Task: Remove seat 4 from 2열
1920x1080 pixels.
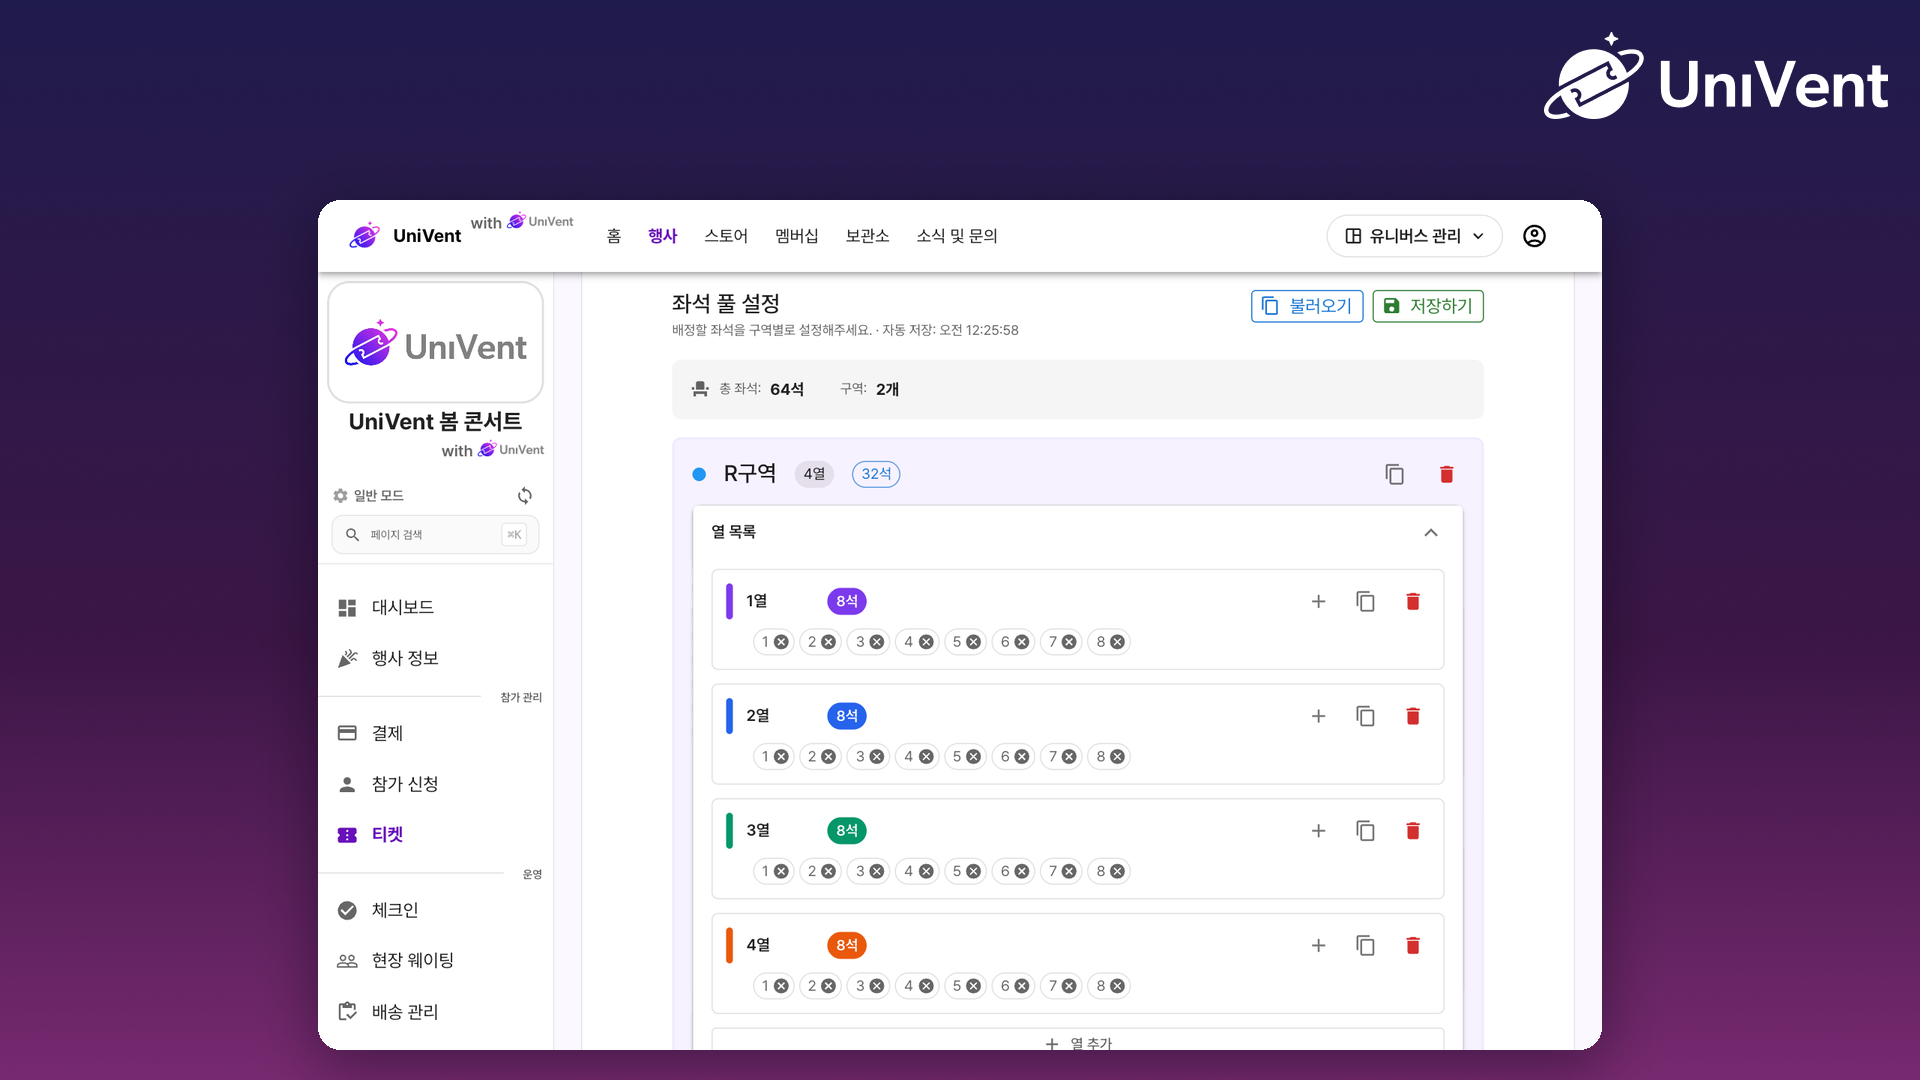Action: (x=926, y=757)
